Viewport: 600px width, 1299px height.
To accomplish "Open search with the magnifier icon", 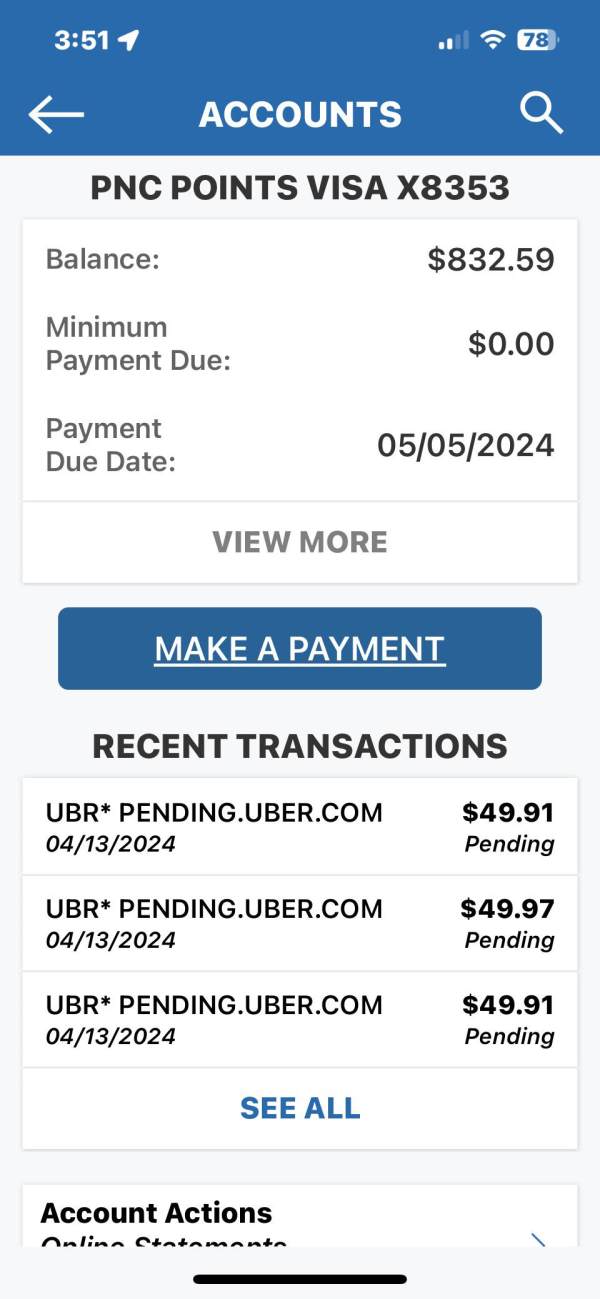I will [541, 113].
